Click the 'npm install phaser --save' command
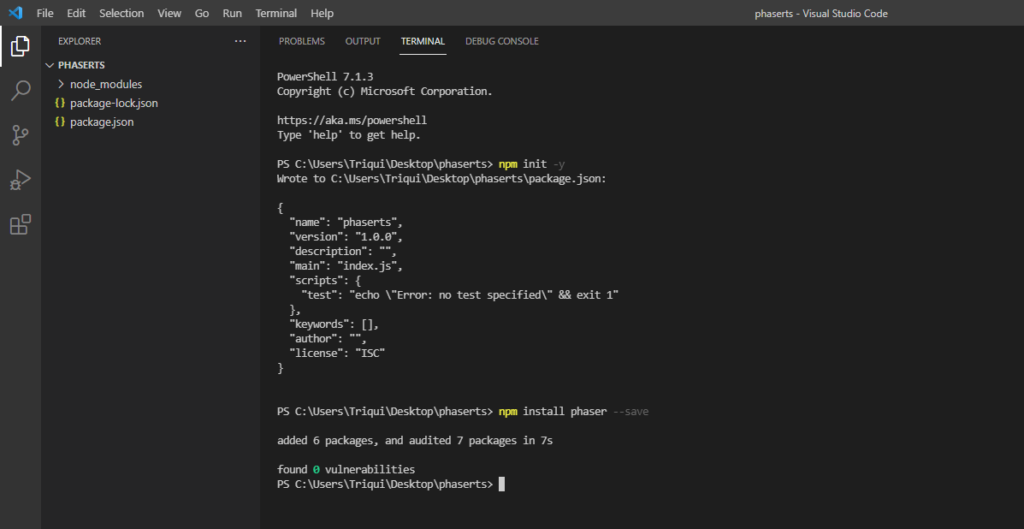This screenshot has height=529, width=1024. pyautogui.click(x=573, y=411)
